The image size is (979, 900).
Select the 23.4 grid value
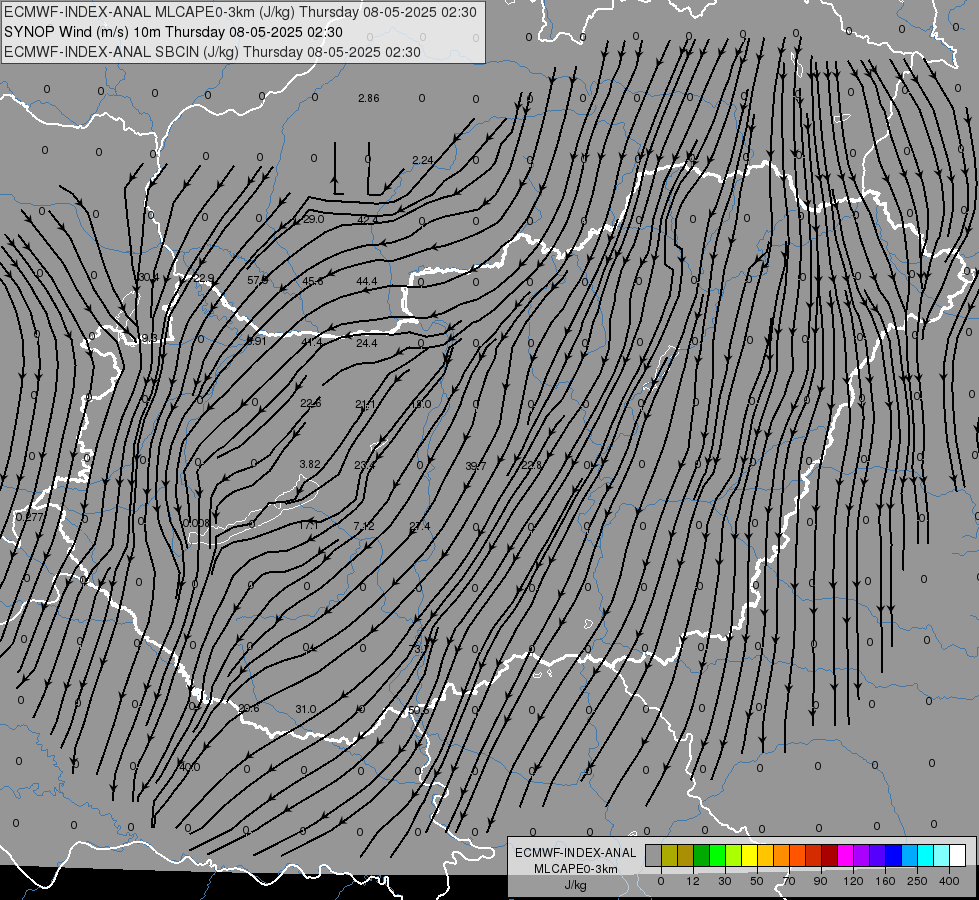coord(365,465)
